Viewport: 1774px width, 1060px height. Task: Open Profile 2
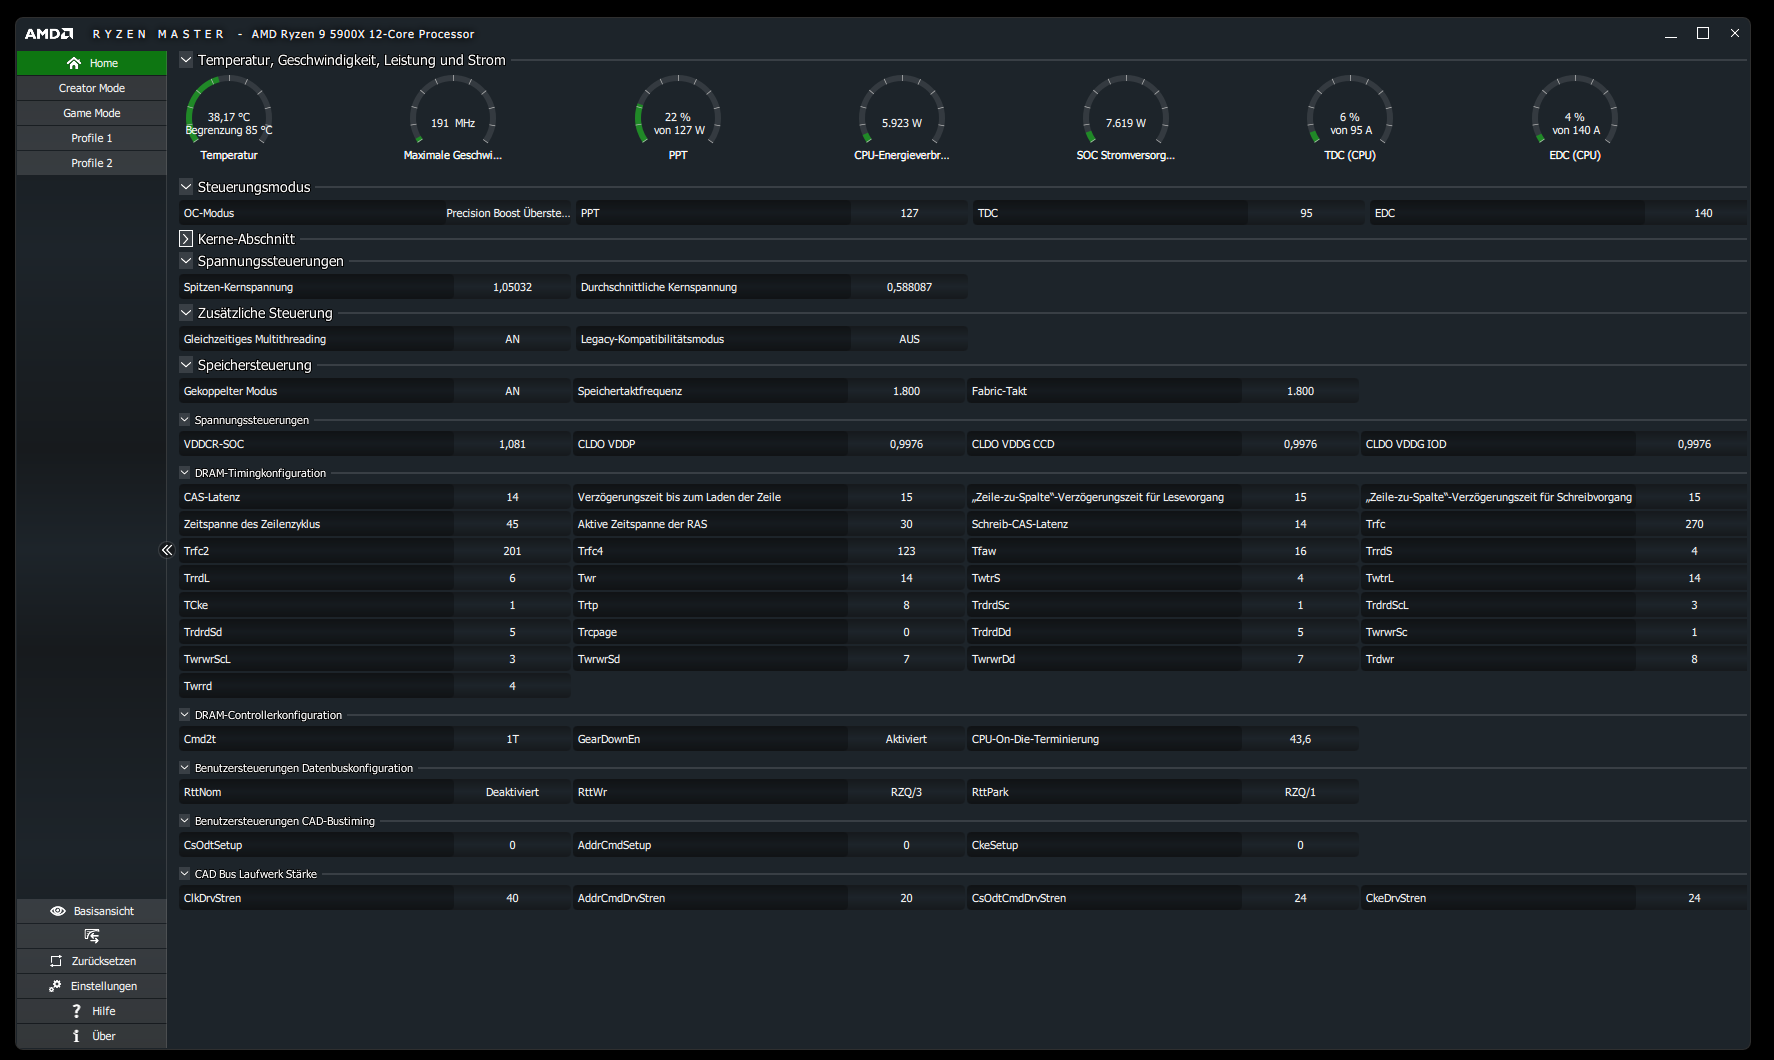click(92, 163)
